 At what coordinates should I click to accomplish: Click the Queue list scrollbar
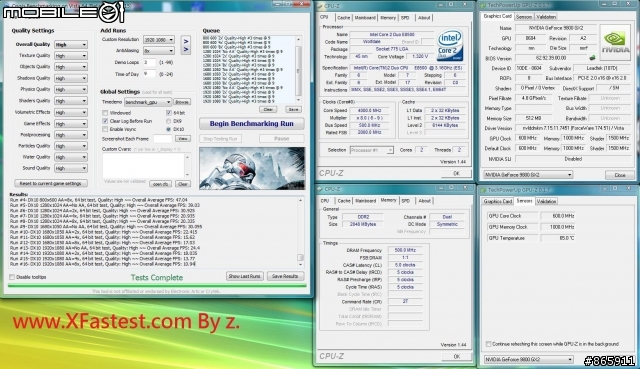tap(298, 69)
